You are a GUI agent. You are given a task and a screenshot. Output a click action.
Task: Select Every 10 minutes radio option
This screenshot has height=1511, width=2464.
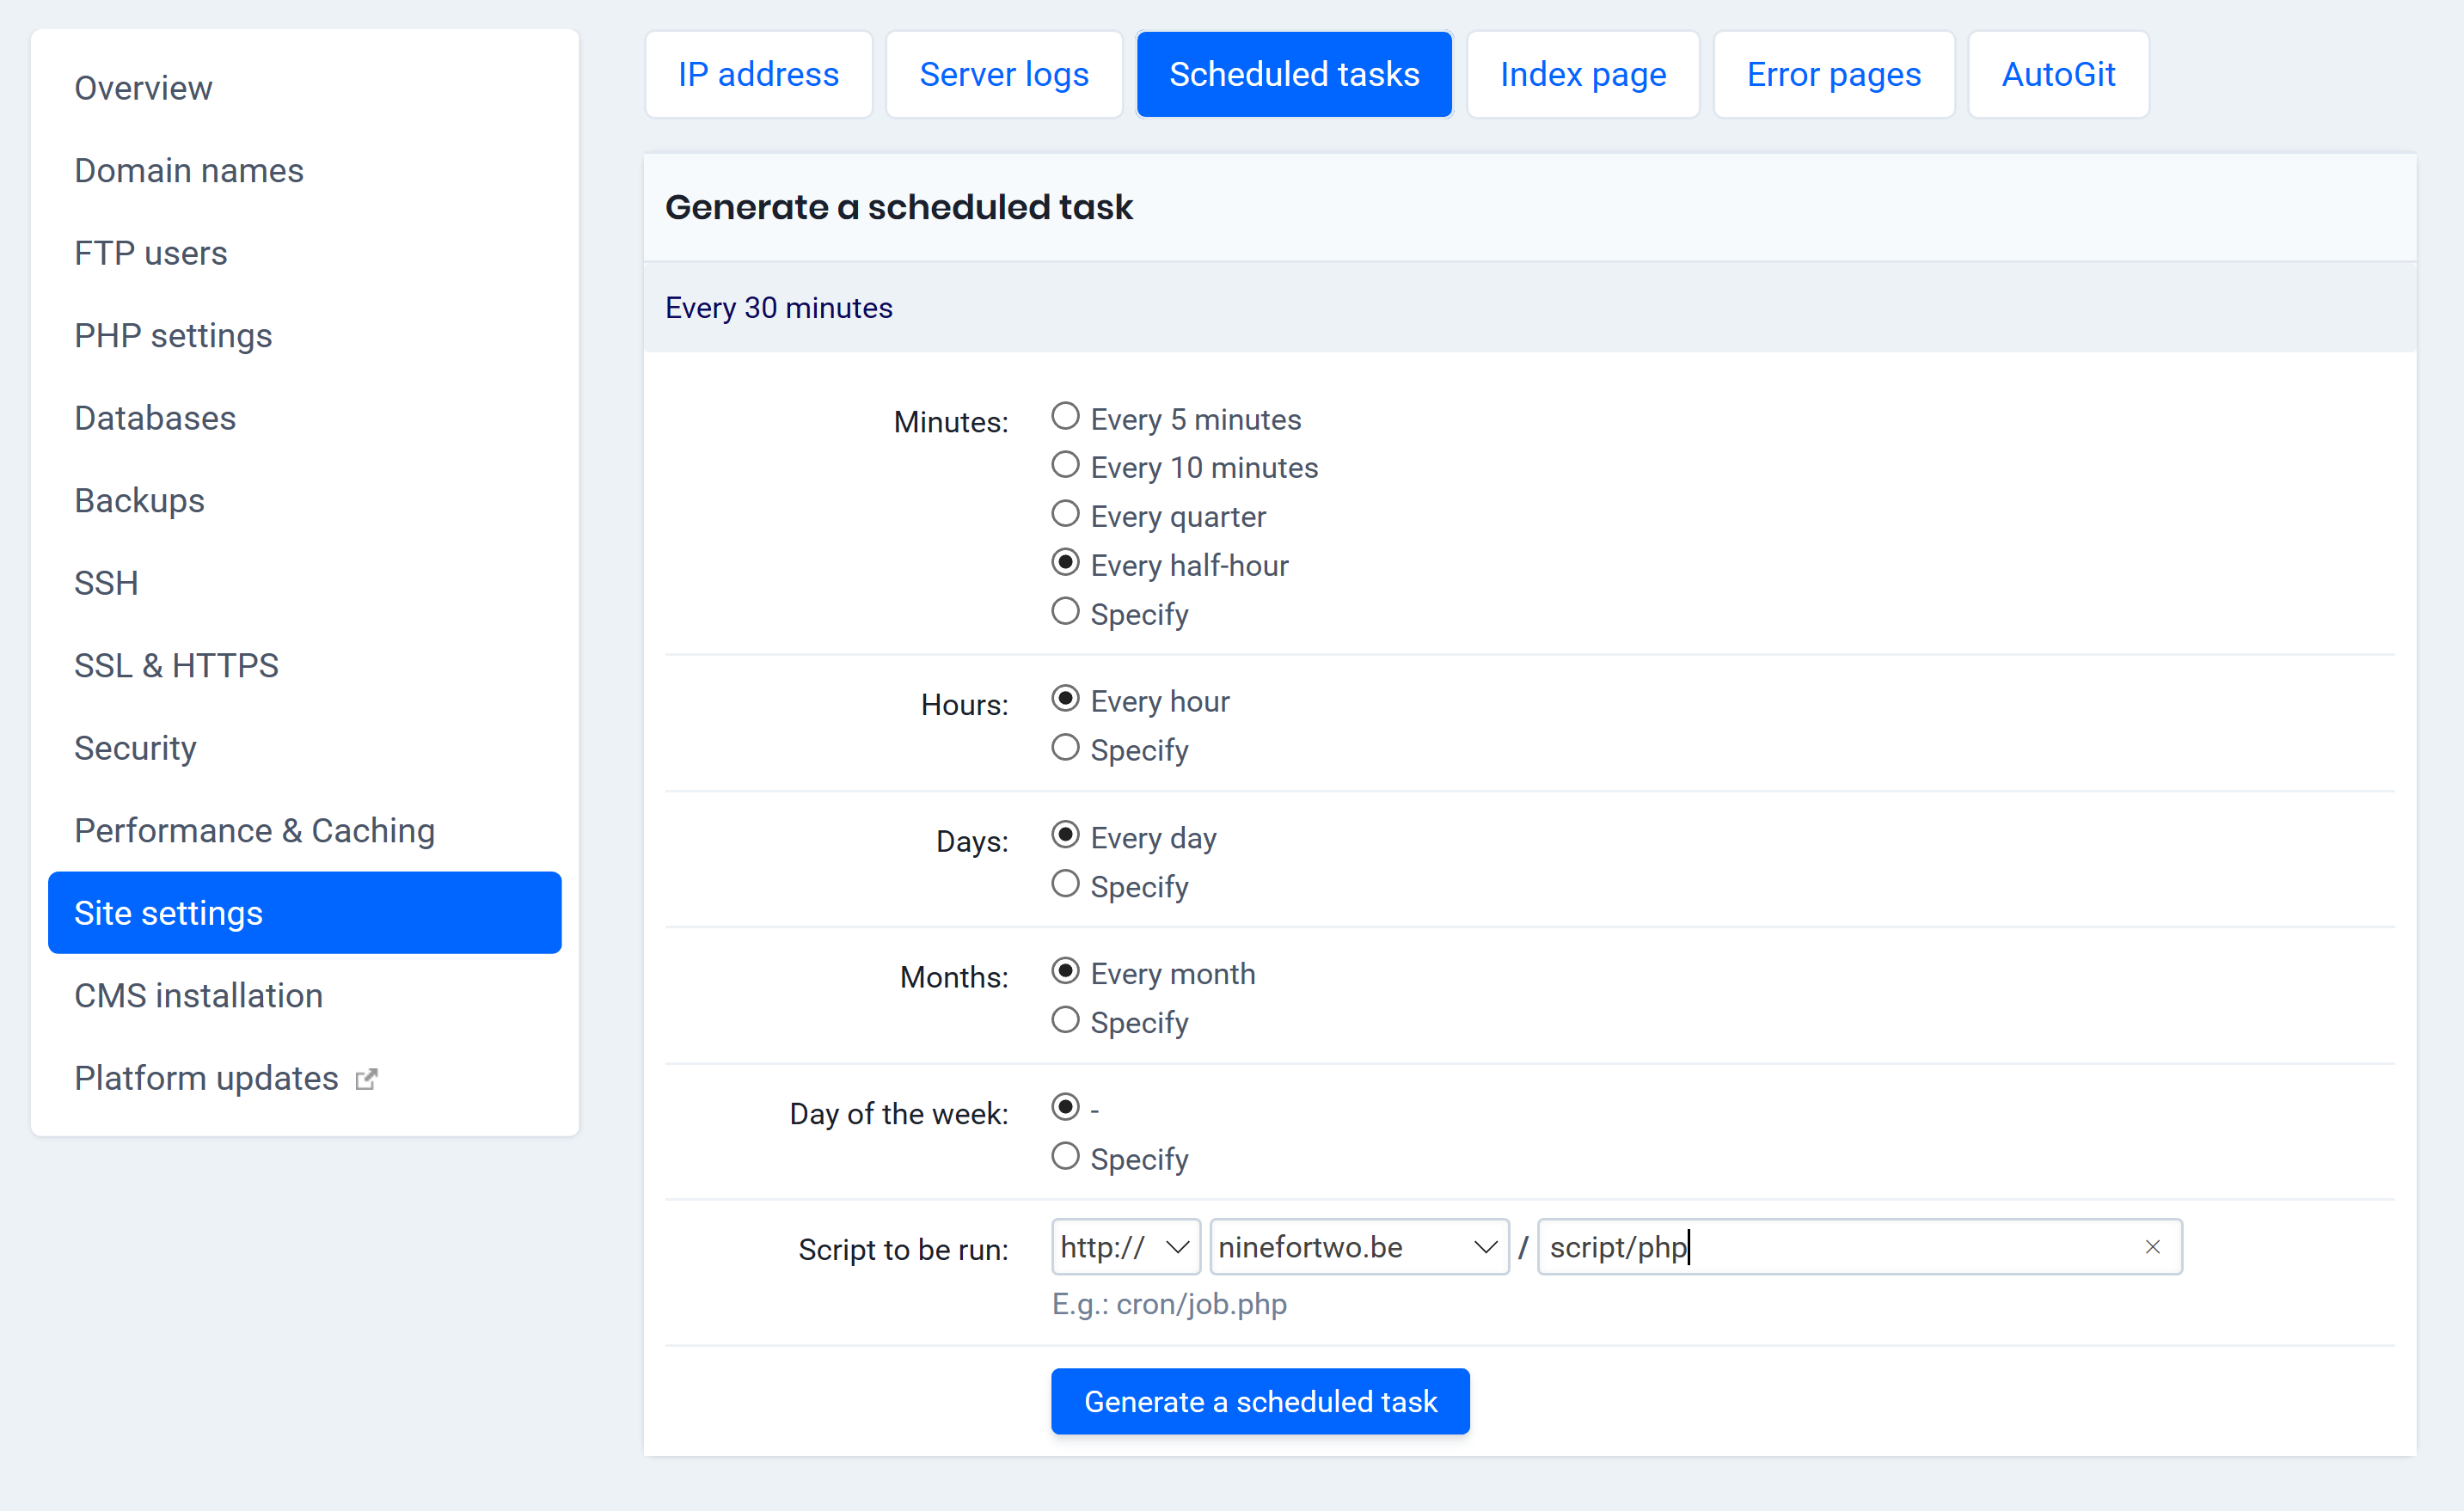tap(1065, 465)
